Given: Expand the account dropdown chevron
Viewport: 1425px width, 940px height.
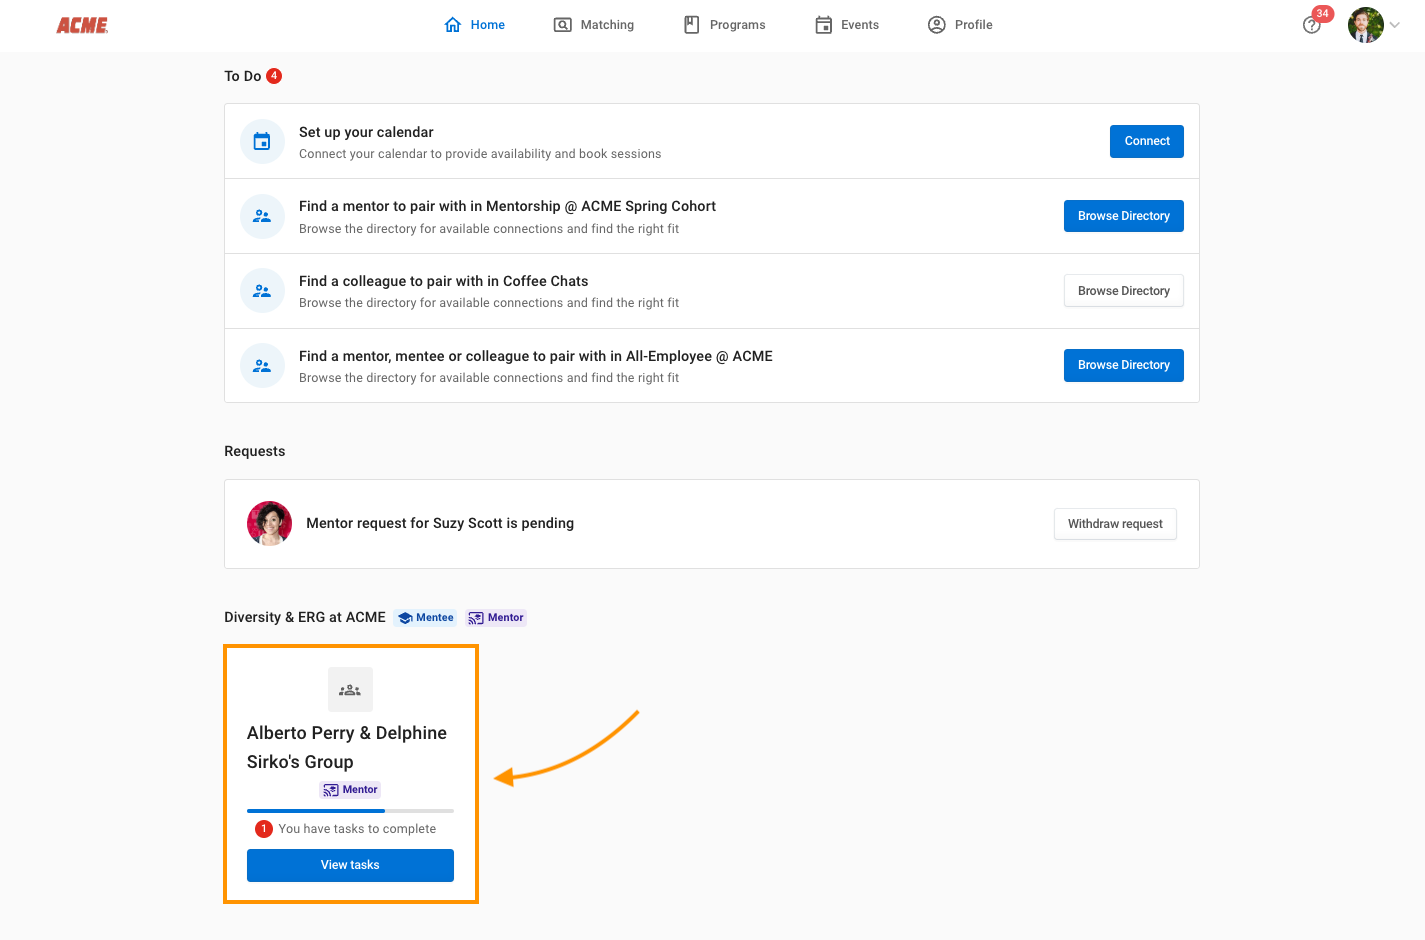Looking at the screenshot, I should (1395, 25).
